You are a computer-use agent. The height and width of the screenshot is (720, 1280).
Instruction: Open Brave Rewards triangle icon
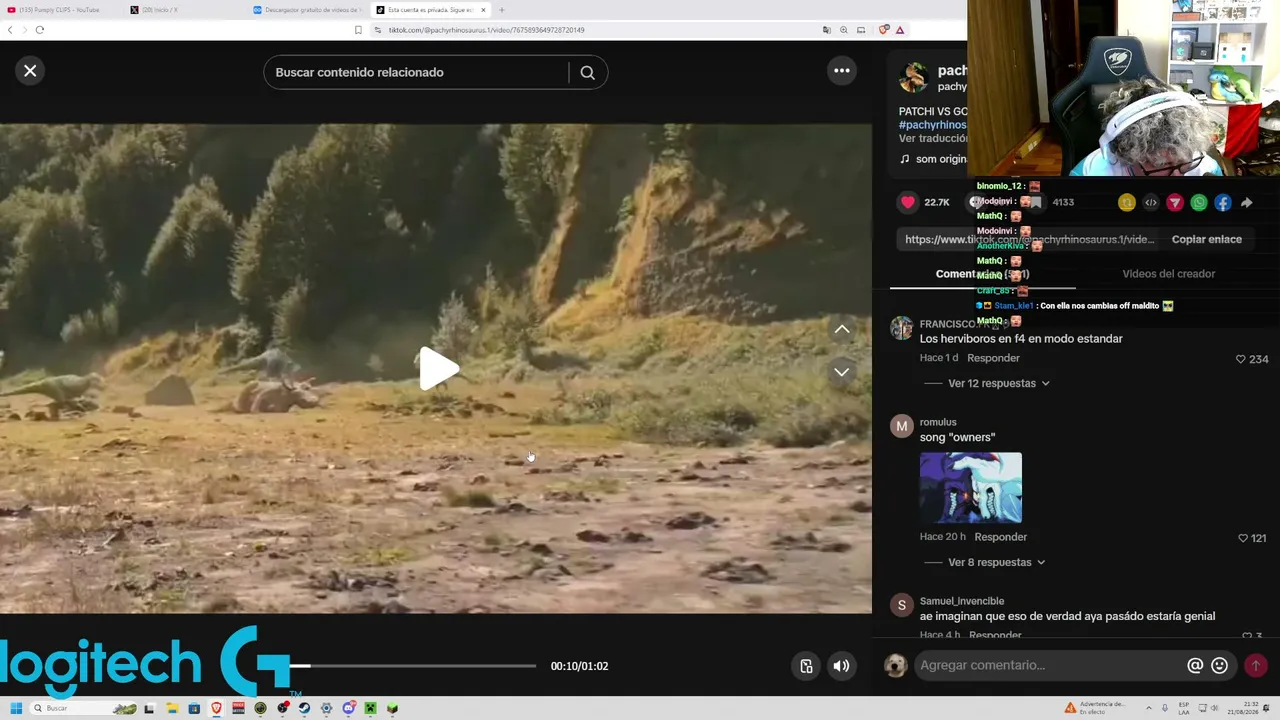click(x=900, y=30)
